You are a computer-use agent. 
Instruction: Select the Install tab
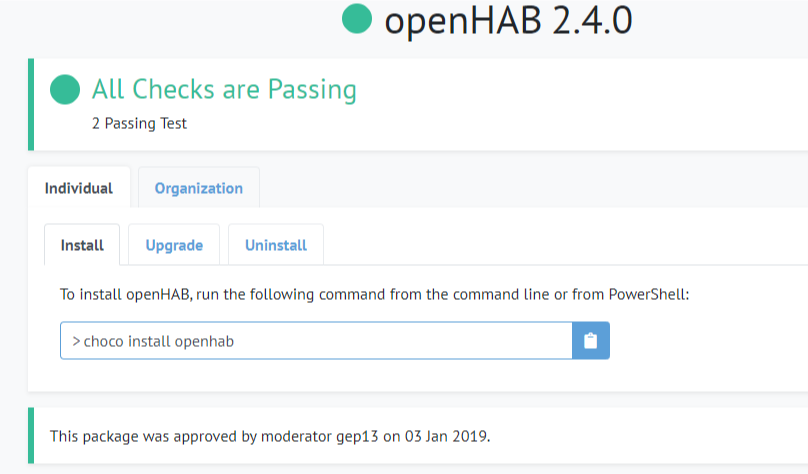82,245
